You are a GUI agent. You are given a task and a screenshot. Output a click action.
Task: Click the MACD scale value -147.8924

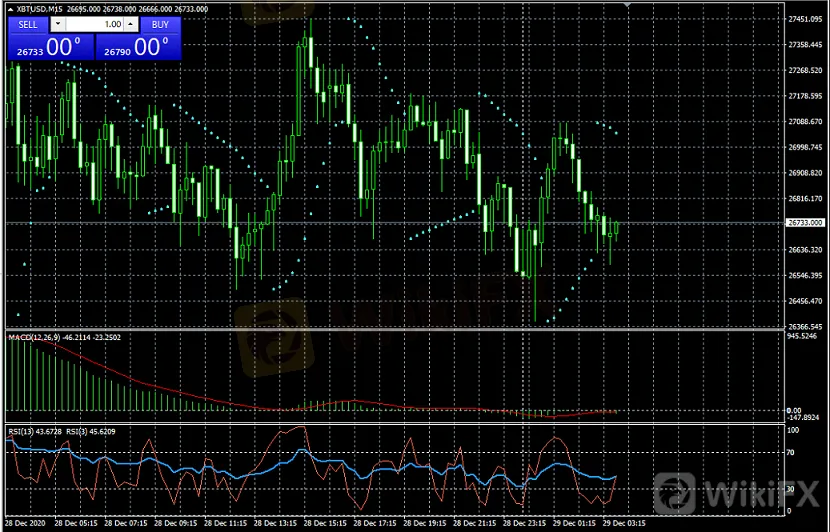[x=804, y=417]
